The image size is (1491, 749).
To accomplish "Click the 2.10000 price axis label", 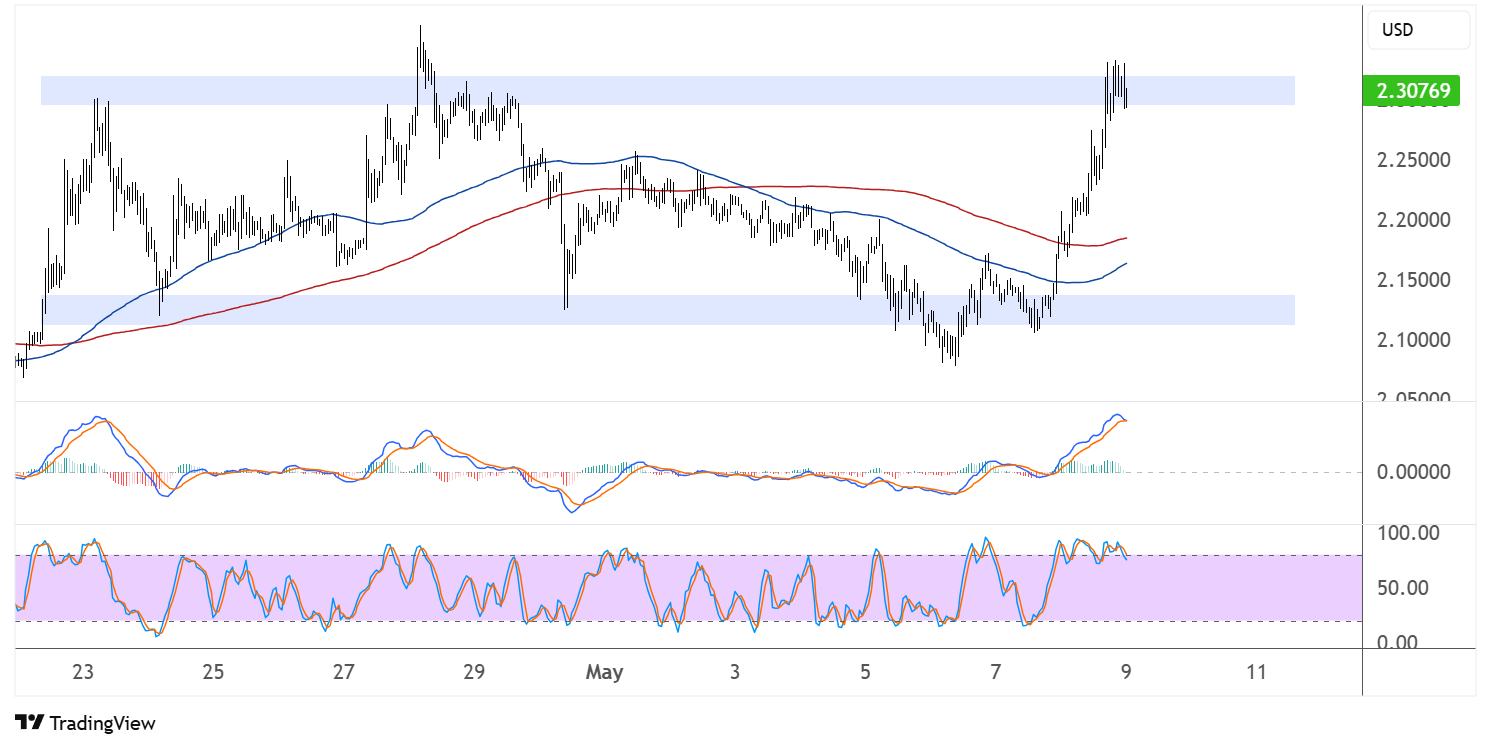I will click(x=1415, y=339).
